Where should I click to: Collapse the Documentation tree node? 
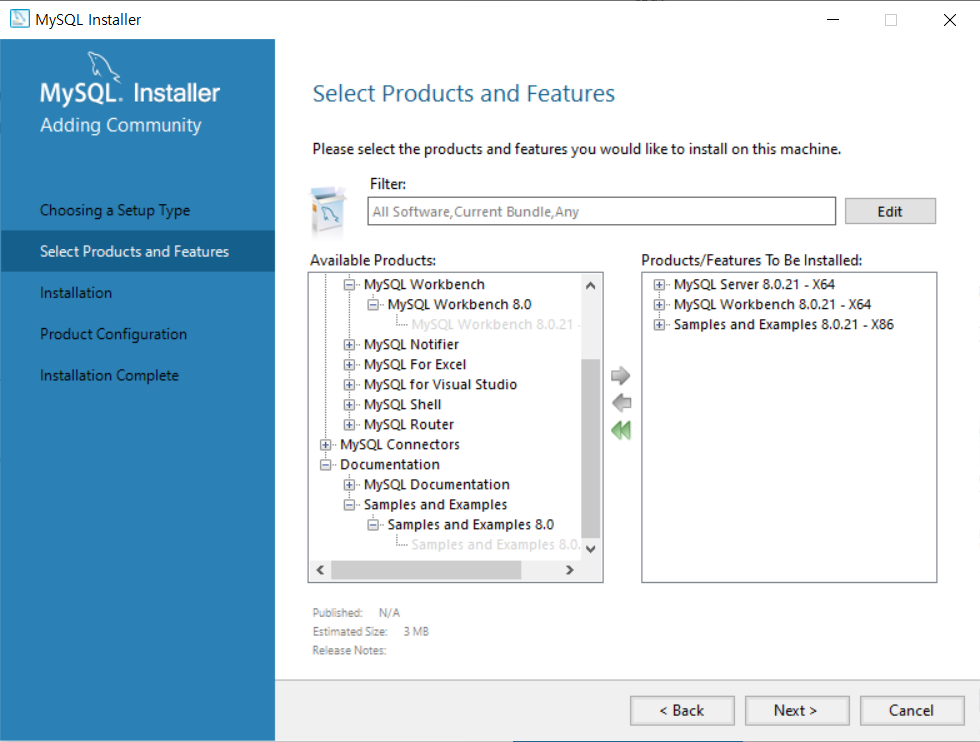(326, 465)
